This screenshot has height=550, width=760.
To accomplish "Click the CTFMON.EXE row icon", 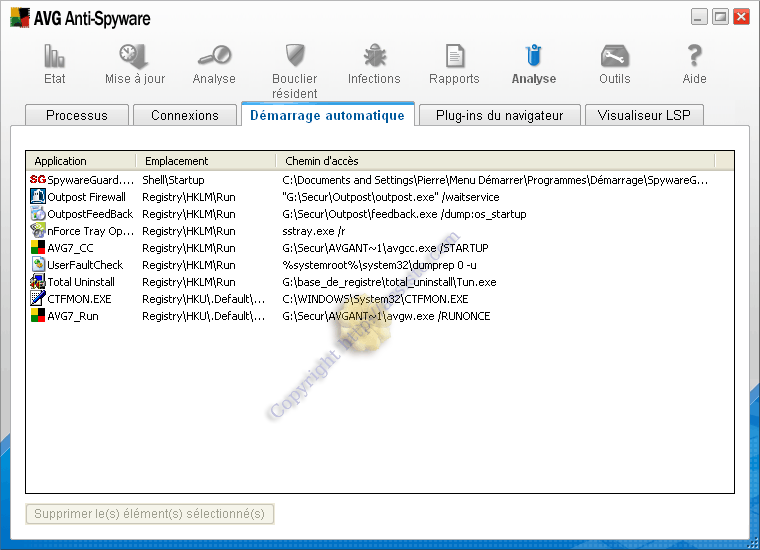I will pyautogui.click(x=37, y=299).
